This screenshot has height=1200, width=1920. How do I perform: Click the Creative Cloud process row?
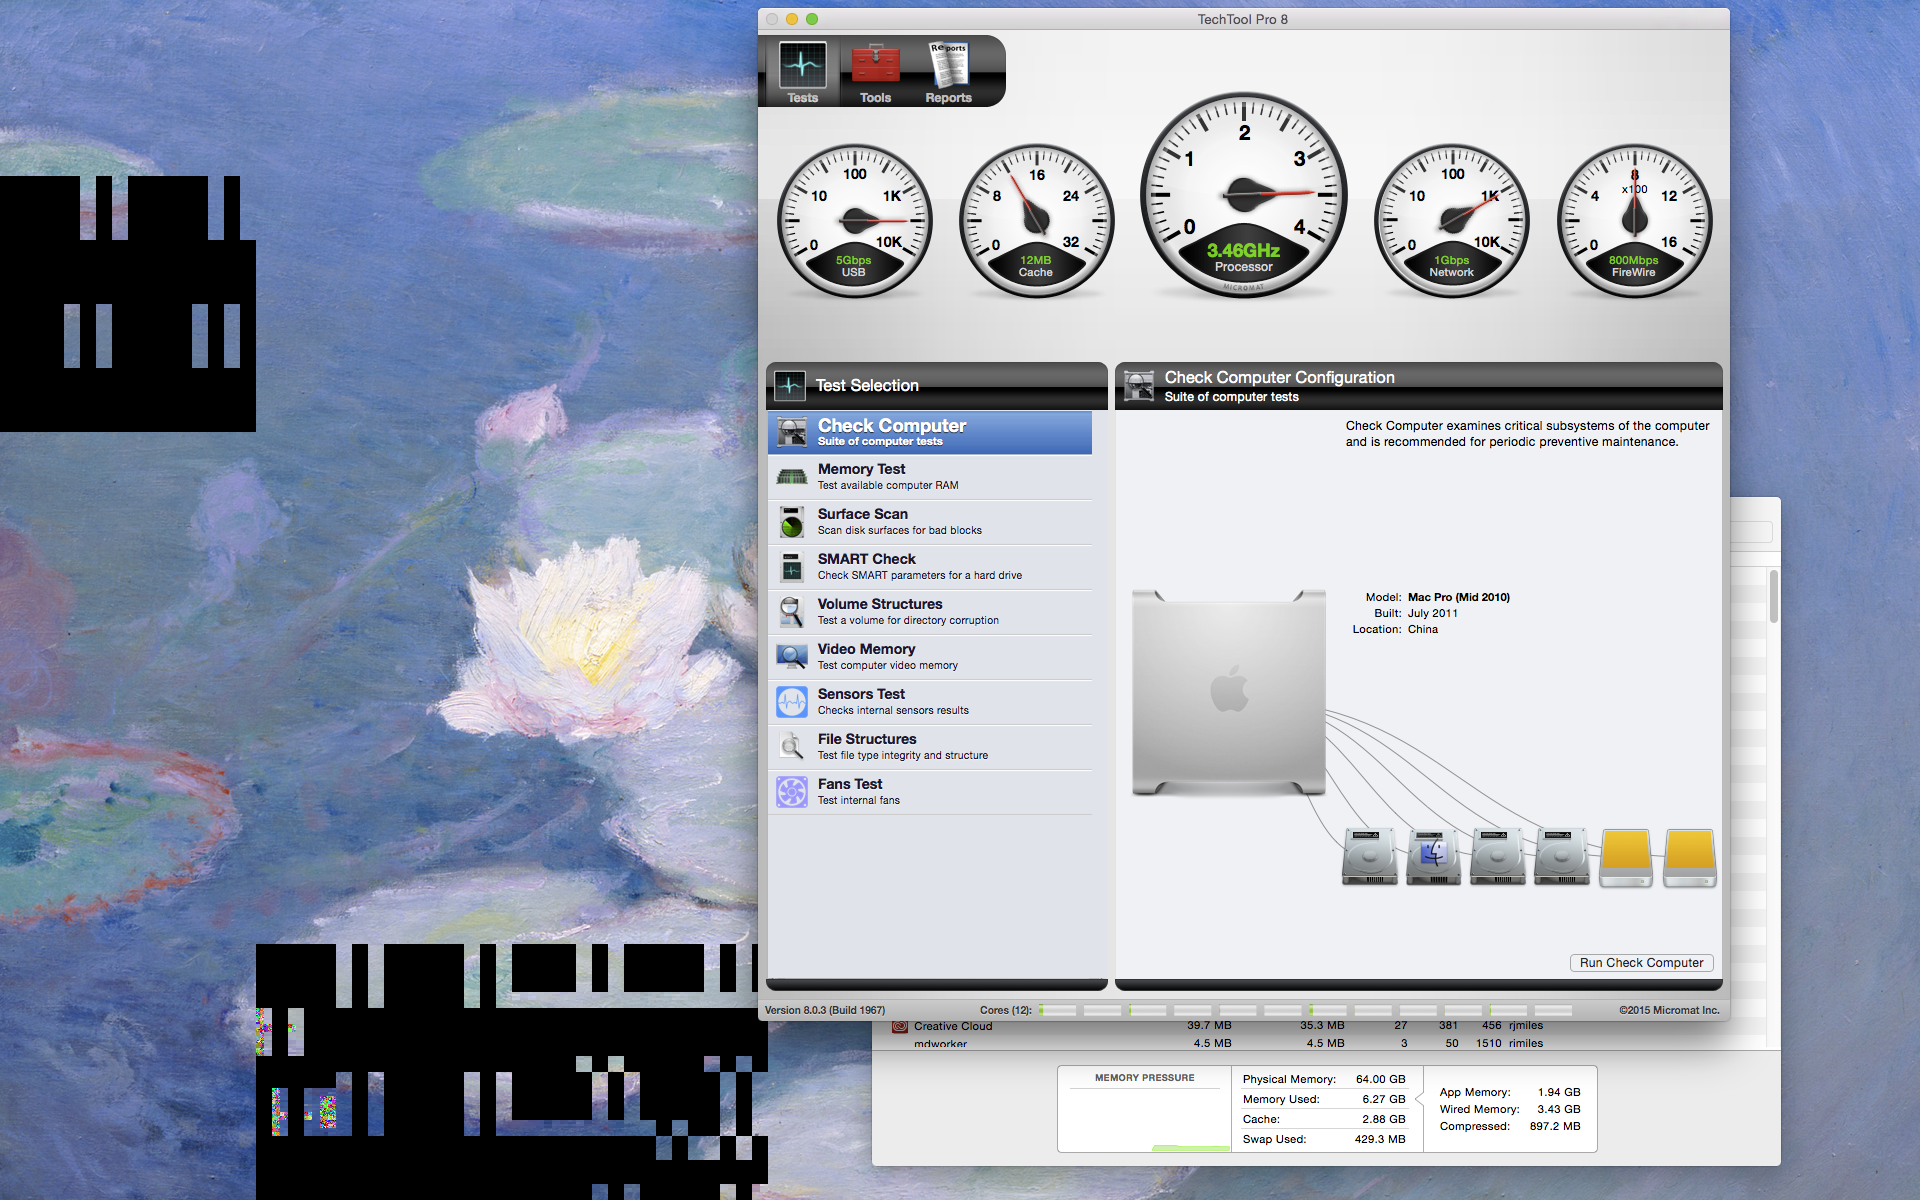(953, 1026)
